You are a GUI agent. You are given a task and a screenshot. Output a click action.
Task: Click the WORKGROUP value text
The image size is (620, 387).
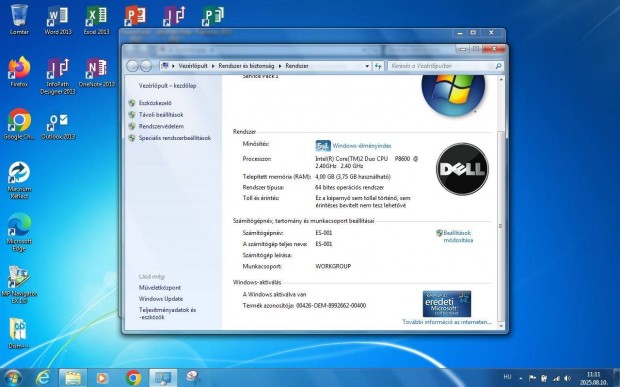[333, 266]
